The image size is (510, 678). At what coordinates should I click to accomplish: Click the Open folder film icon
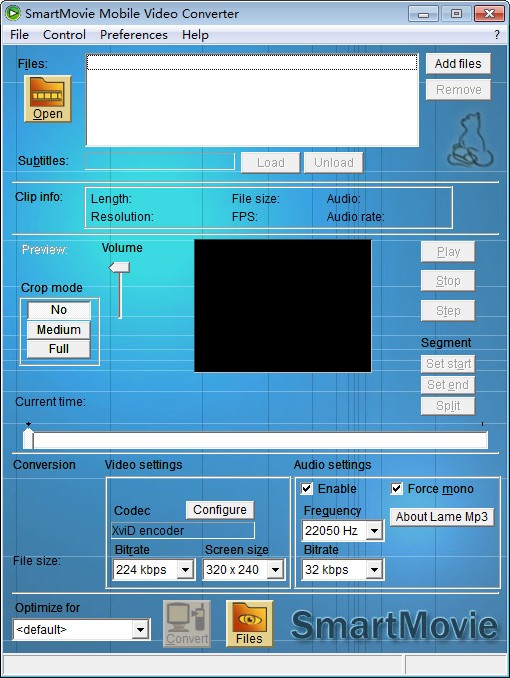click(x=47, y=99)
